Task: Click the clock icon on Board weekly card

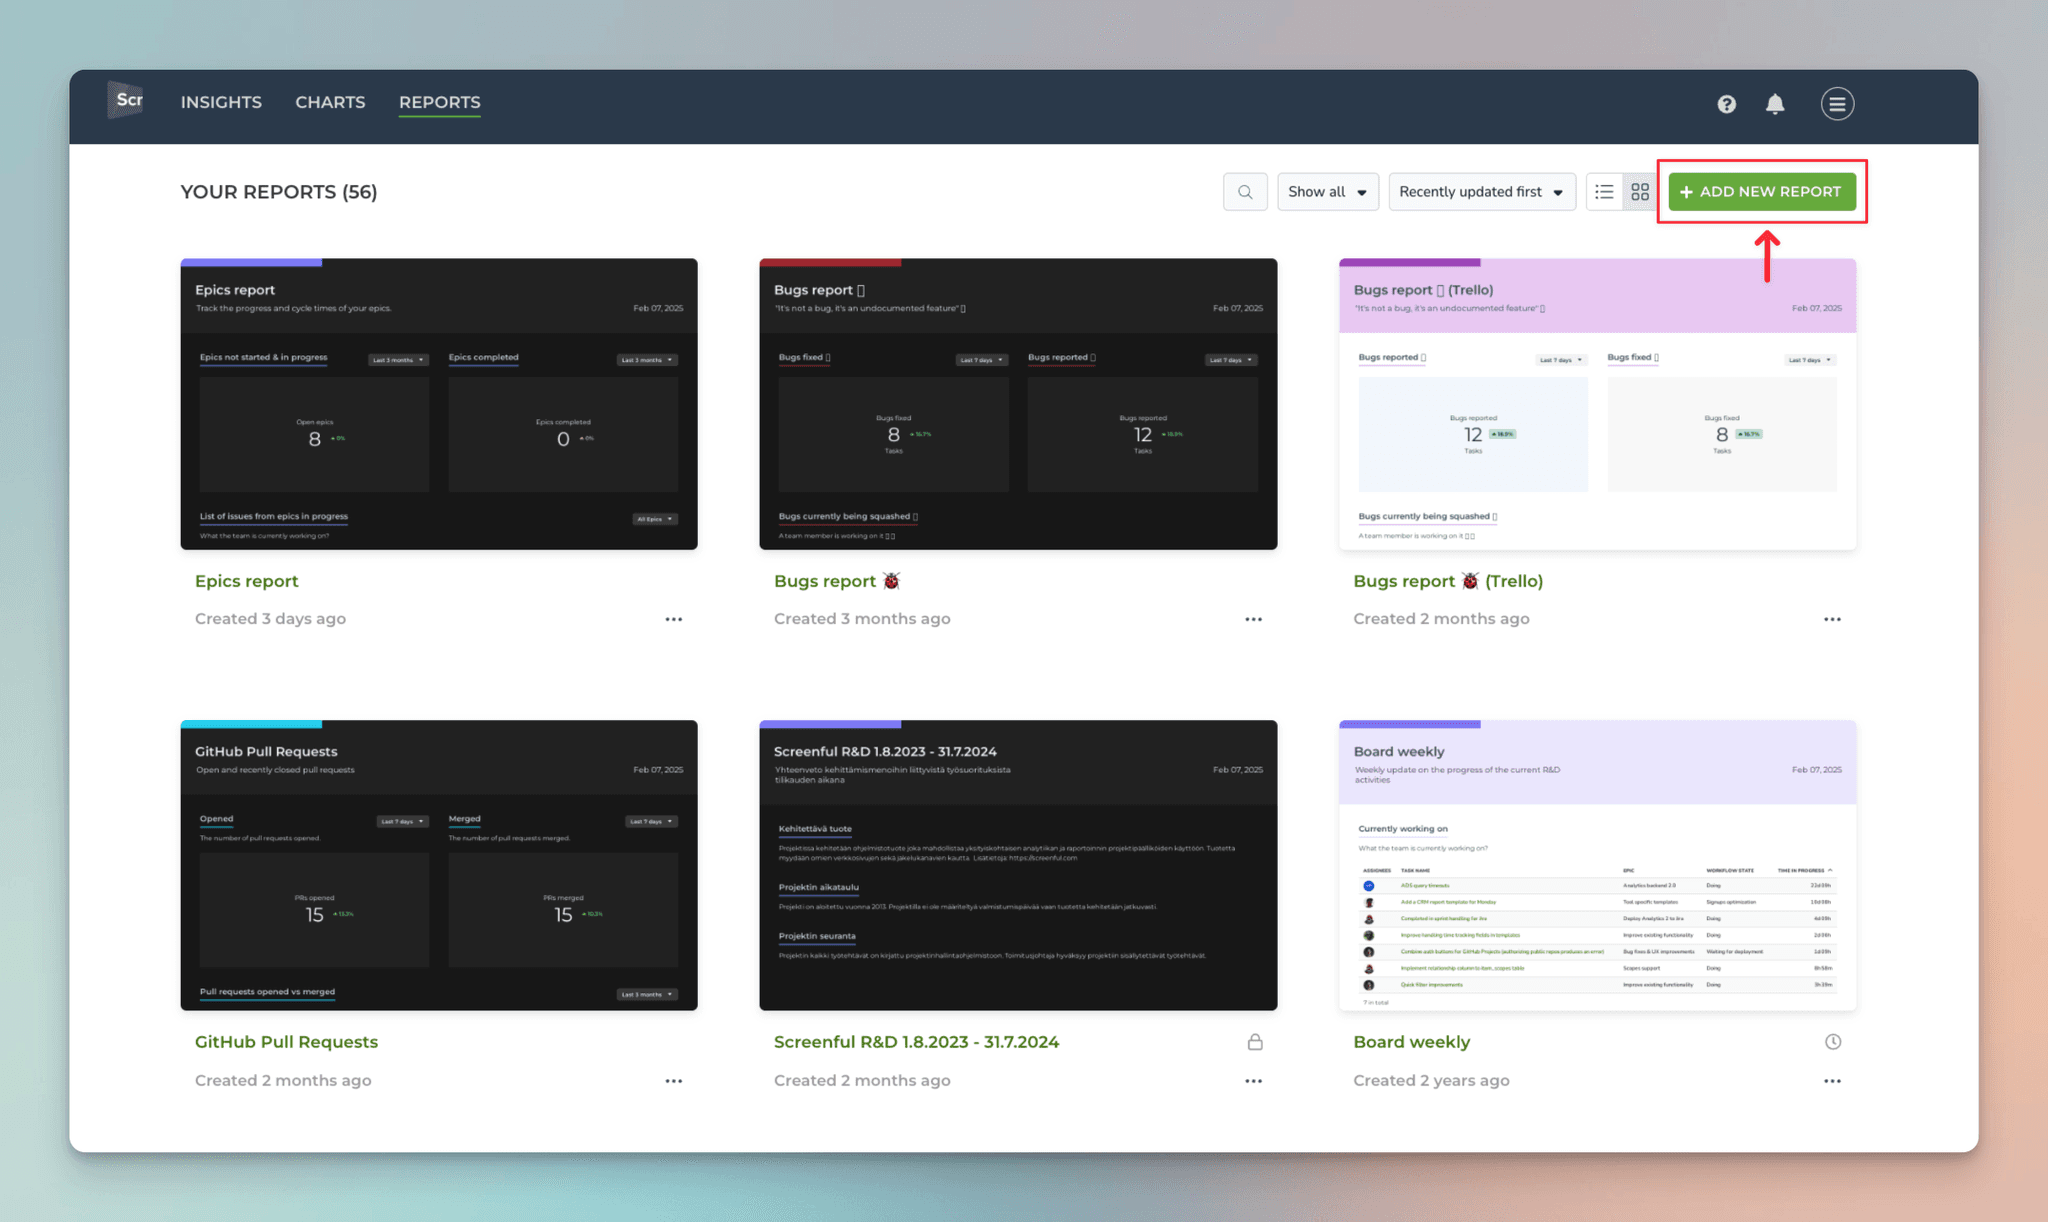Action: click(1833, 1041)
